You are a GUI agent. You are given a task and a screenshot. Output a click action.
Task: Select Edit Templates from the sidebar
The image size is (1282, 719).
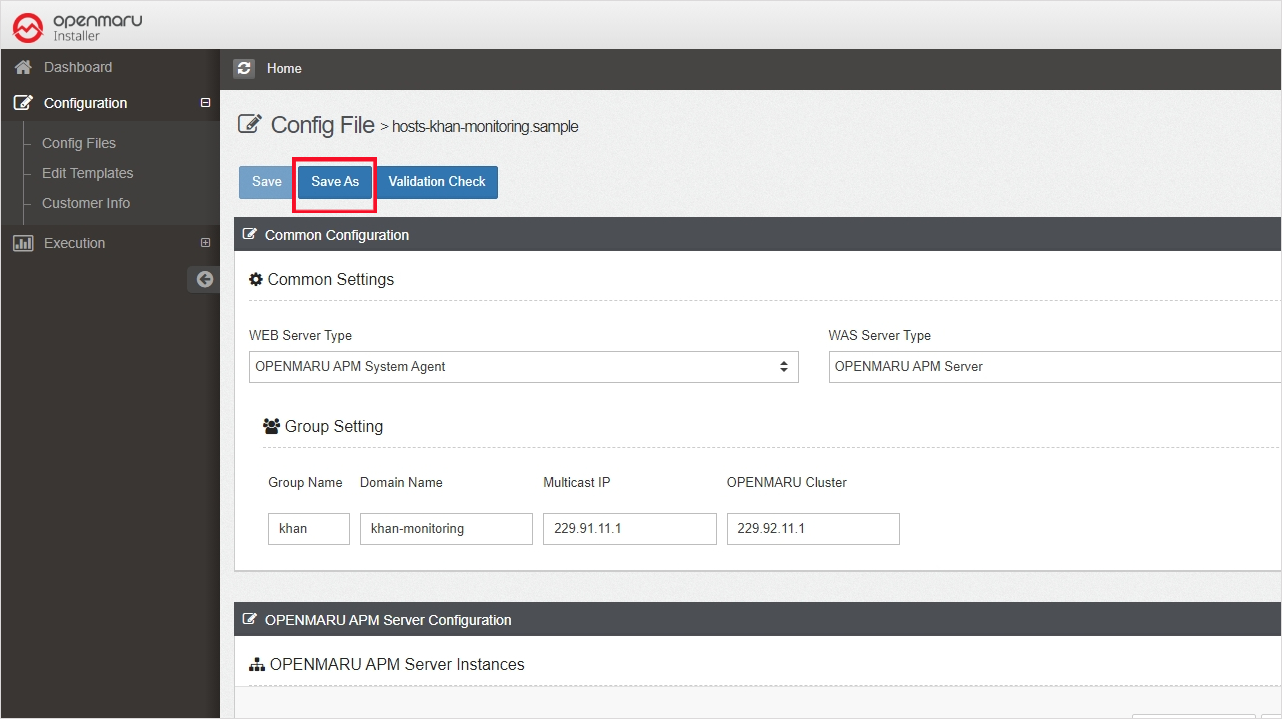pyautogui.click(x=87, y=173)
